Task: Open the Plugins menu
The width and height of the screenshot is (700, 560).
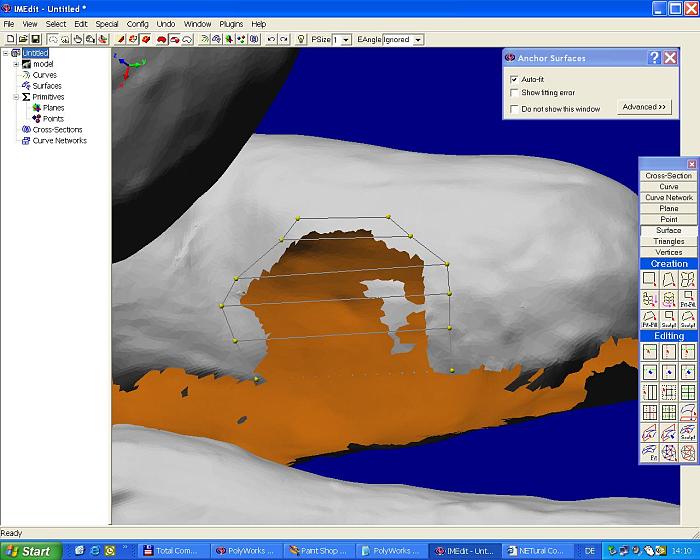Action: [x=231, y=24]
